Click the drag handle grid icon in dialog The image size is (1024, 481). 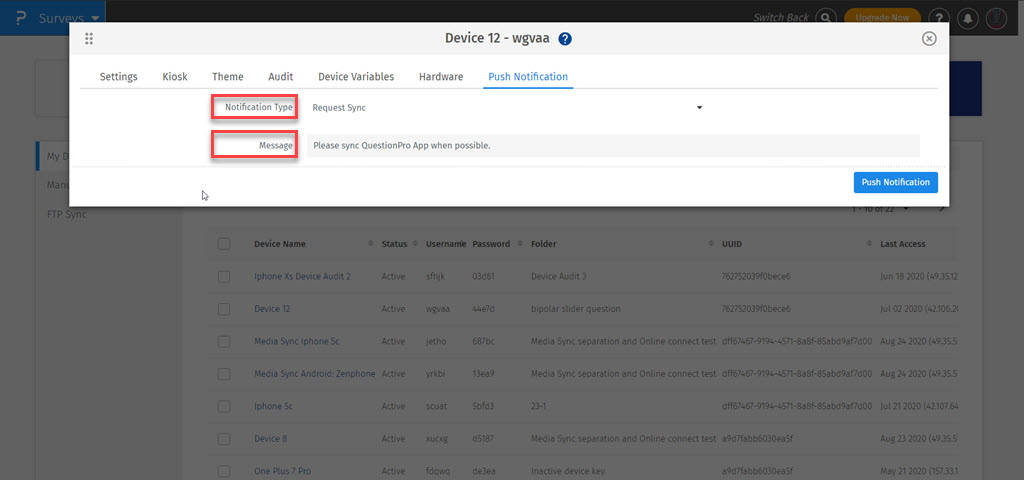coord(89,39)
